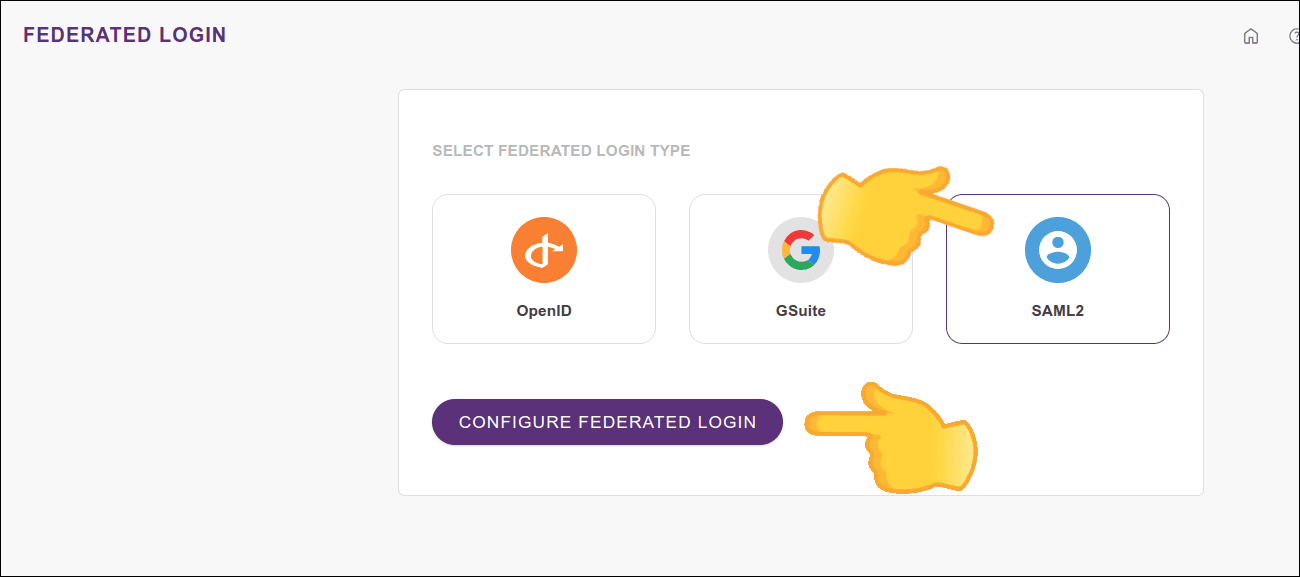Click blank area below the Configure button
The height and width of the screenshot is (577, 1300).
606,471
